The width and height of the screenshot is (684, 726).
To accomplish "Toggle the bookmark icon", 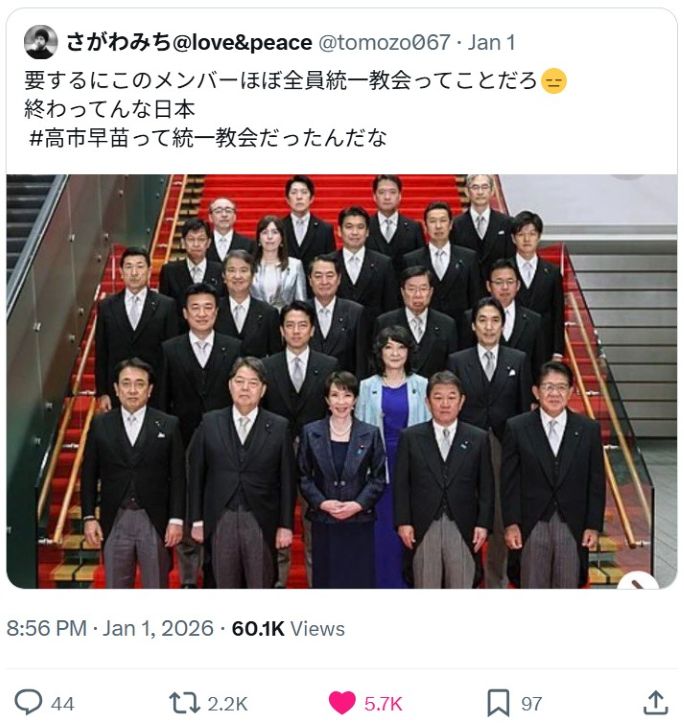I will (x=498, y=703).
